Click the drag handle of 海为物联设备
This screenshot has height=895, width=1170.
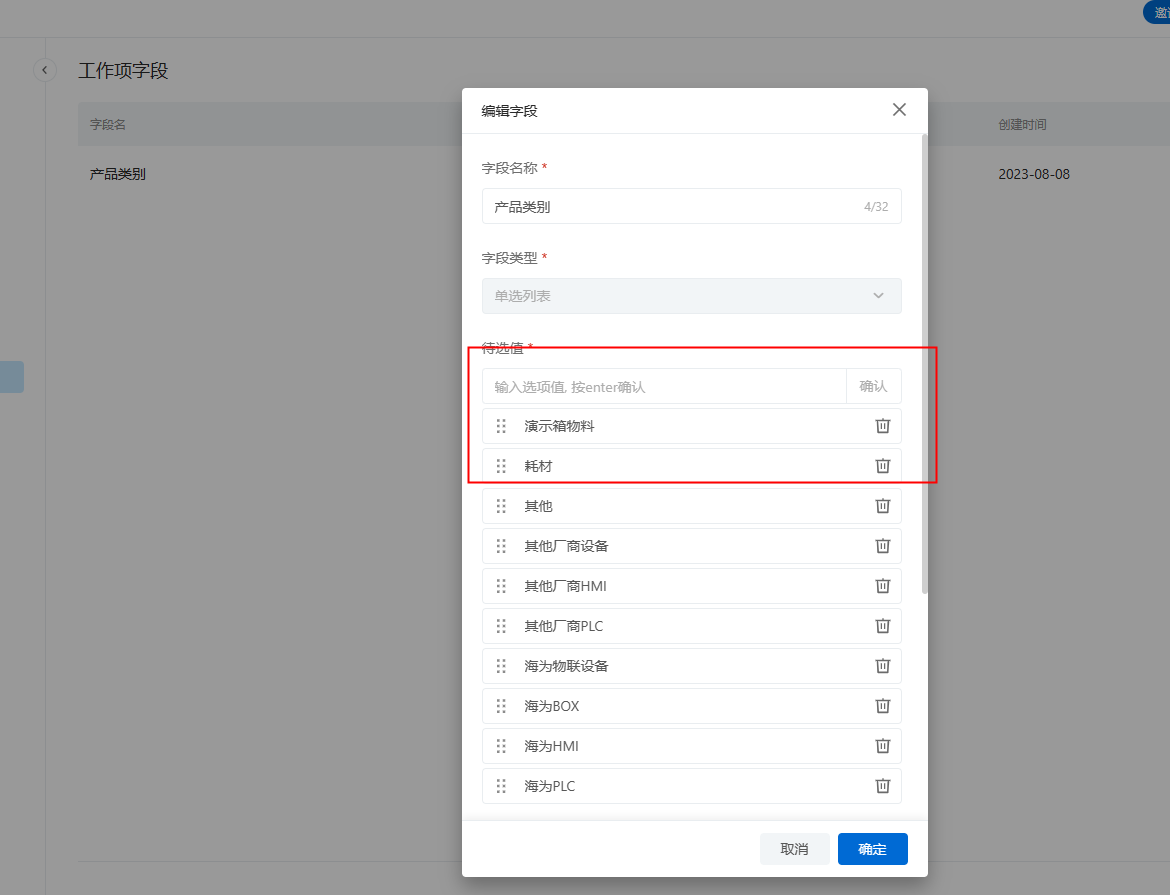tap(501, 666)
